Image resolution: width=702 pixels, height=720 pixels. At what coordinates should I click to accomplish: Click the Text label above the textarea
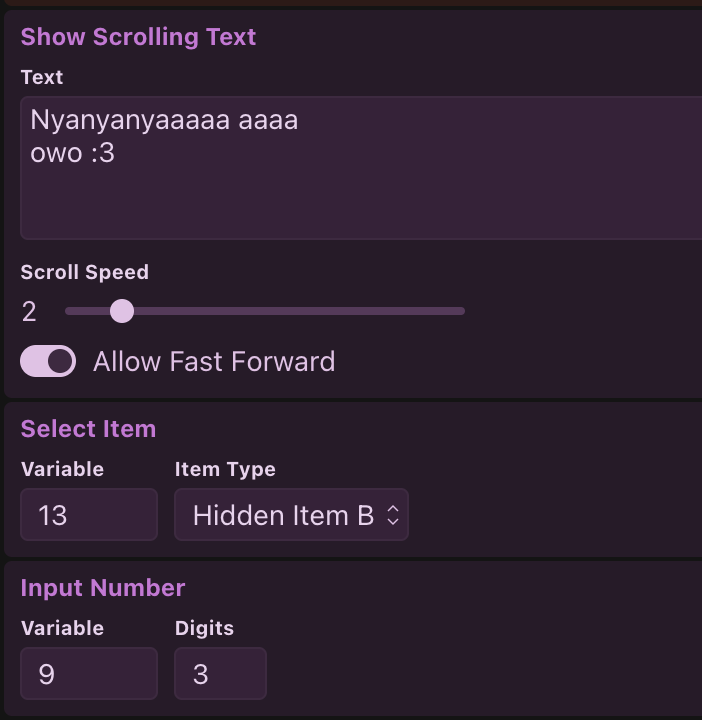[x=42, y=77]
